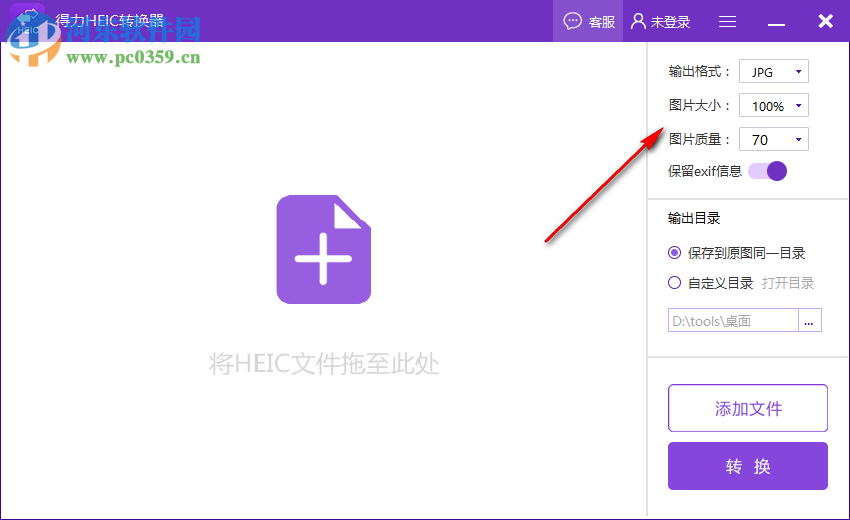Open the 图片质量 70 dropdown

click(774, 139)
